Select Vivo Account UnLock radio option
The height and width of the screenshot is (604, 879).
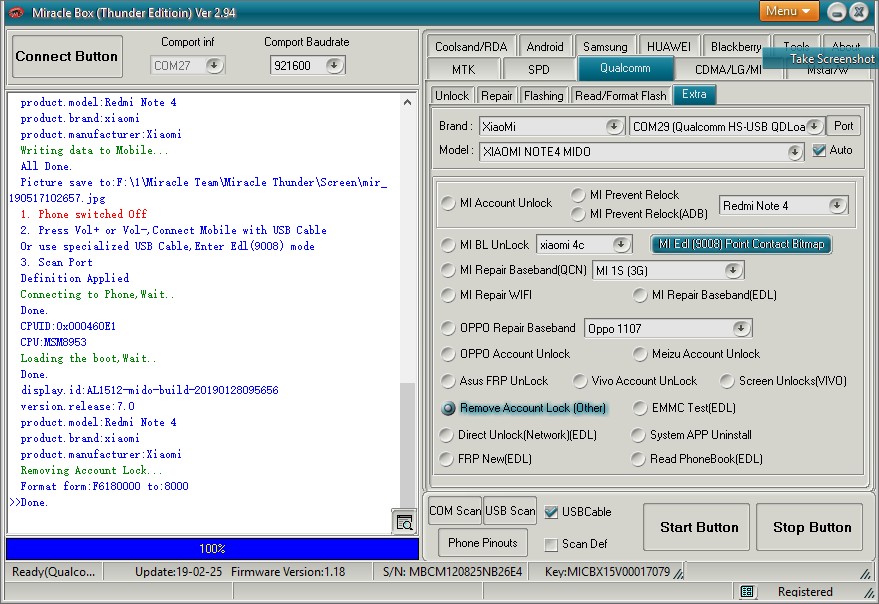(580, 381)
